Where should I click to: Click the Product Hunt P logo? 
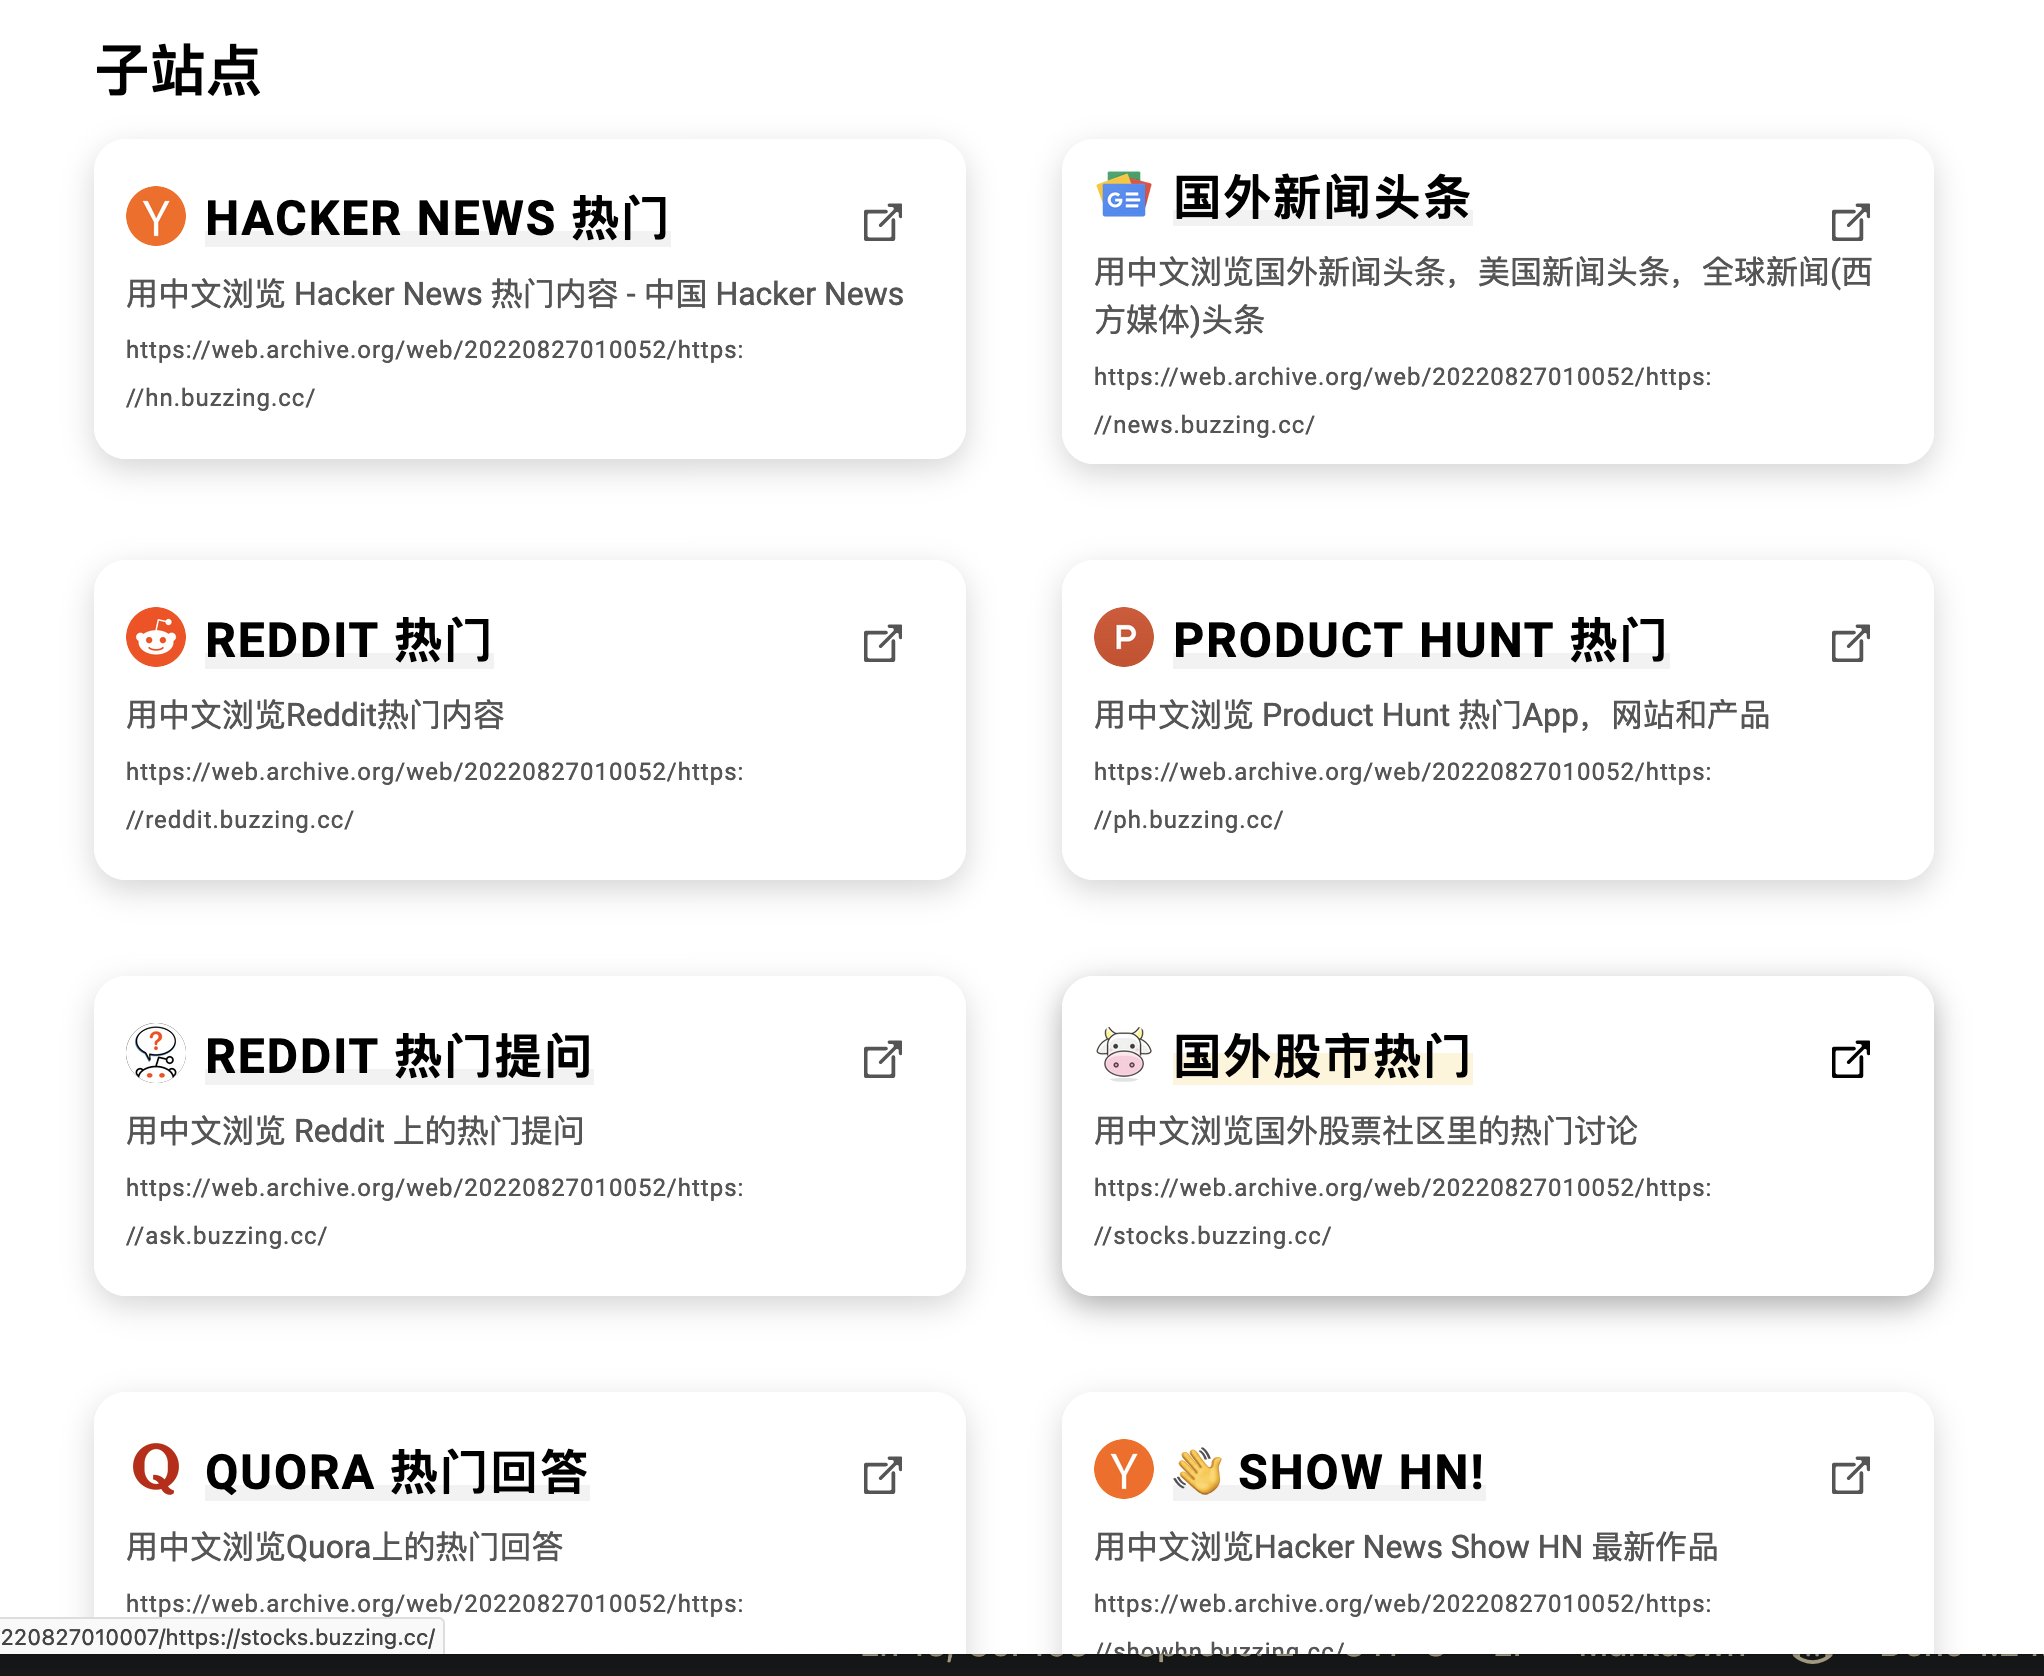tap(1124, 637)
